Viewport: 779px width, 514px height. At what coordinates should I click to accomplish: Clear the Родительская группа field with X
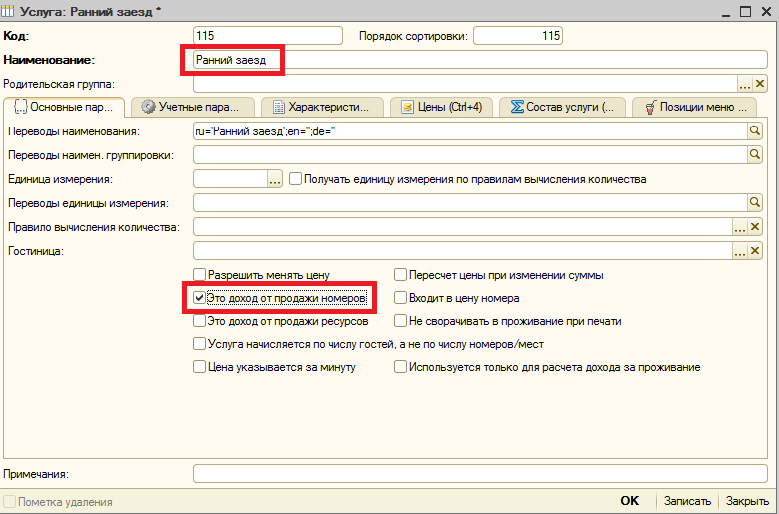click(760, 84)
